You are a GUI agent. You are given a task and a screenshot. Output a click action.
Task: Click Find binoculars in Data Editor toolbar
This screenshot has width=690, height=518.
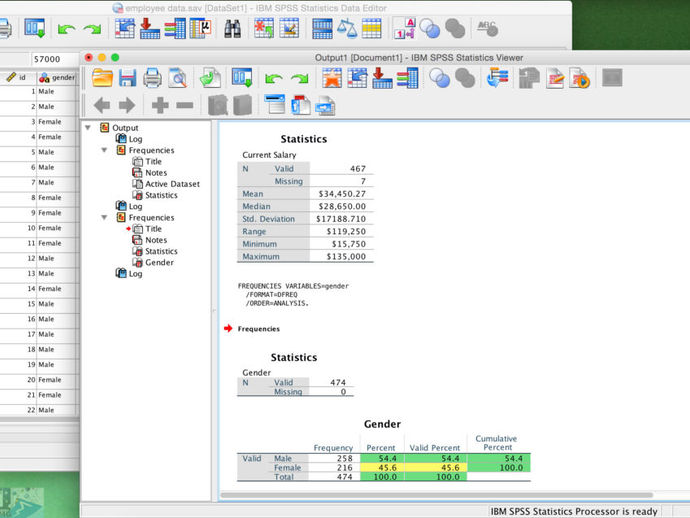pos(233,29)
